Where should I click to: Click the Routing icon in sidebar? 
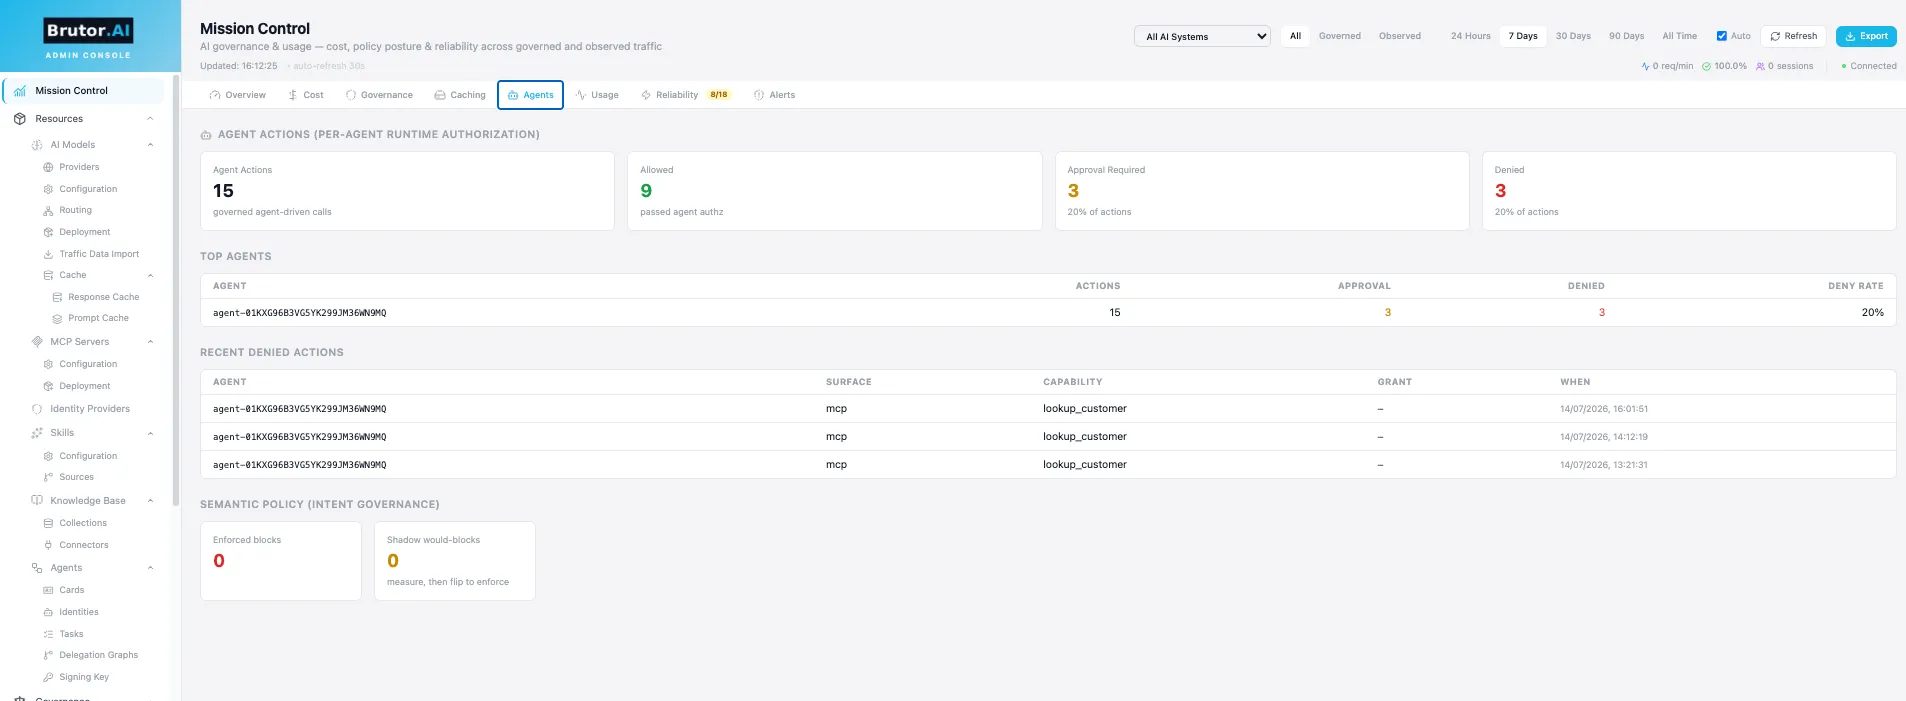[x=48, y=211]
